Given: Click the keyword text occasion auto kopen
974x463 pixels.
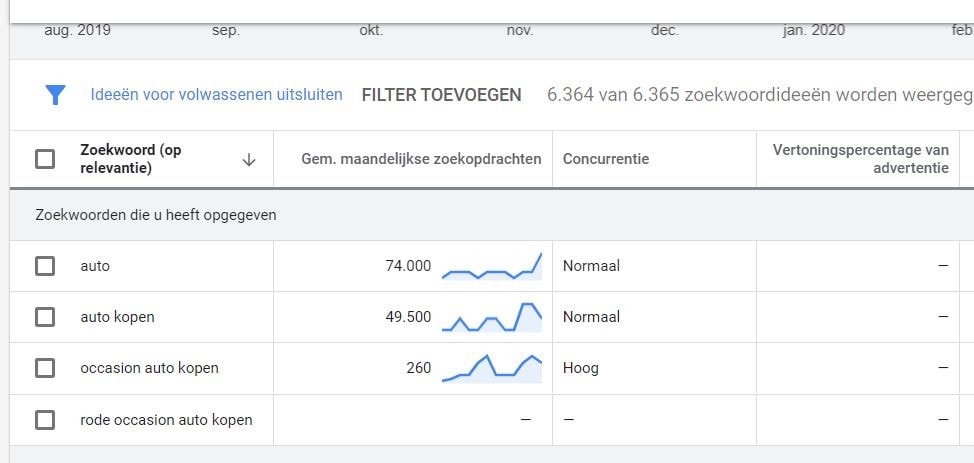Looking at the screenshot, I should (x=149, y=368).
